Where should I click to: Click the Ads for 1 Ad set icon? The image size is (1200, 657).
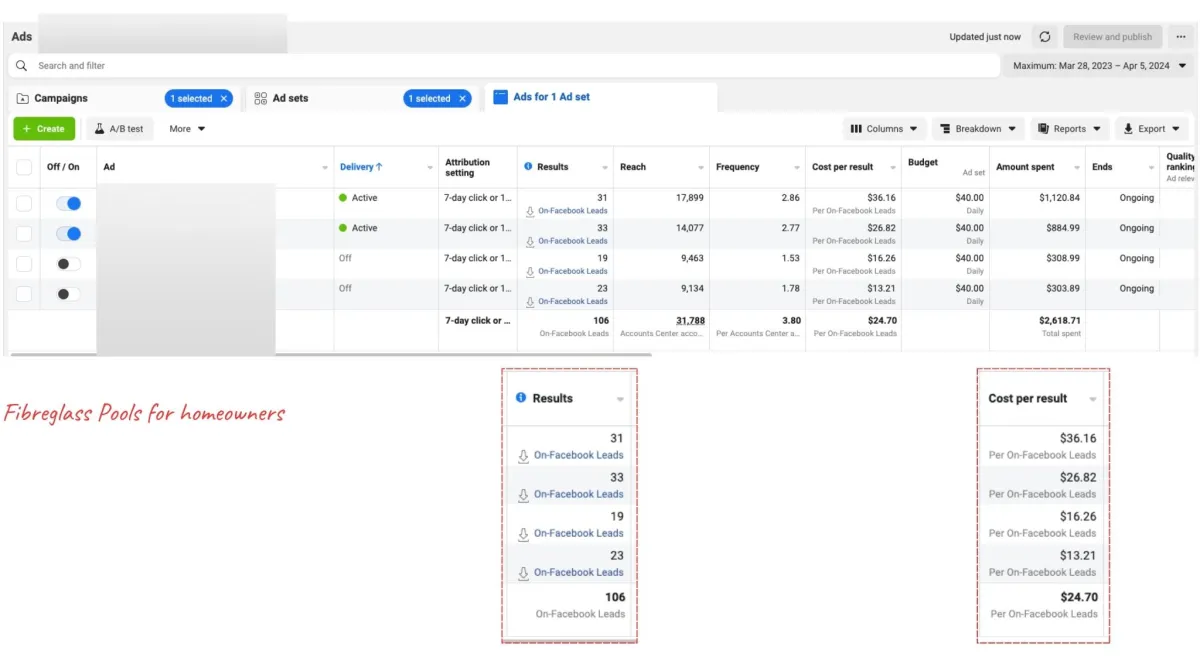click(501, 97)
